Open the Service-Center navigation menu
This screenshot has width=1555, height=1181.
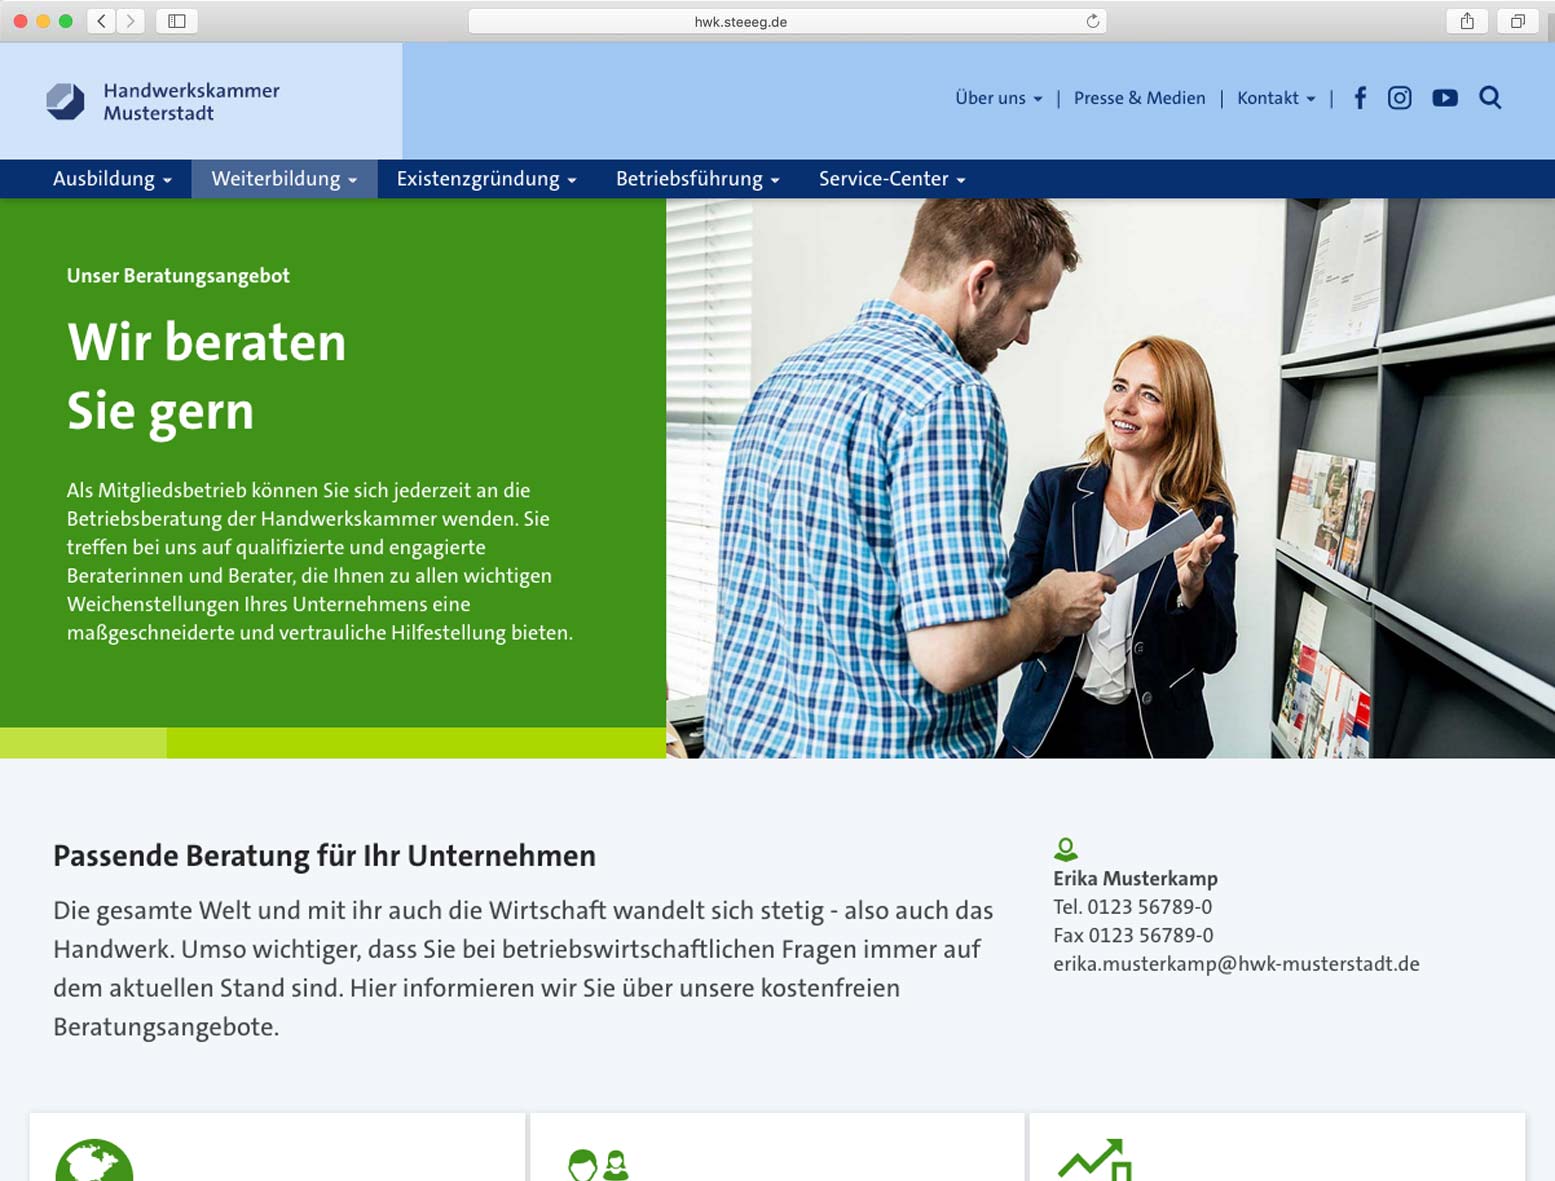[892, 179]
